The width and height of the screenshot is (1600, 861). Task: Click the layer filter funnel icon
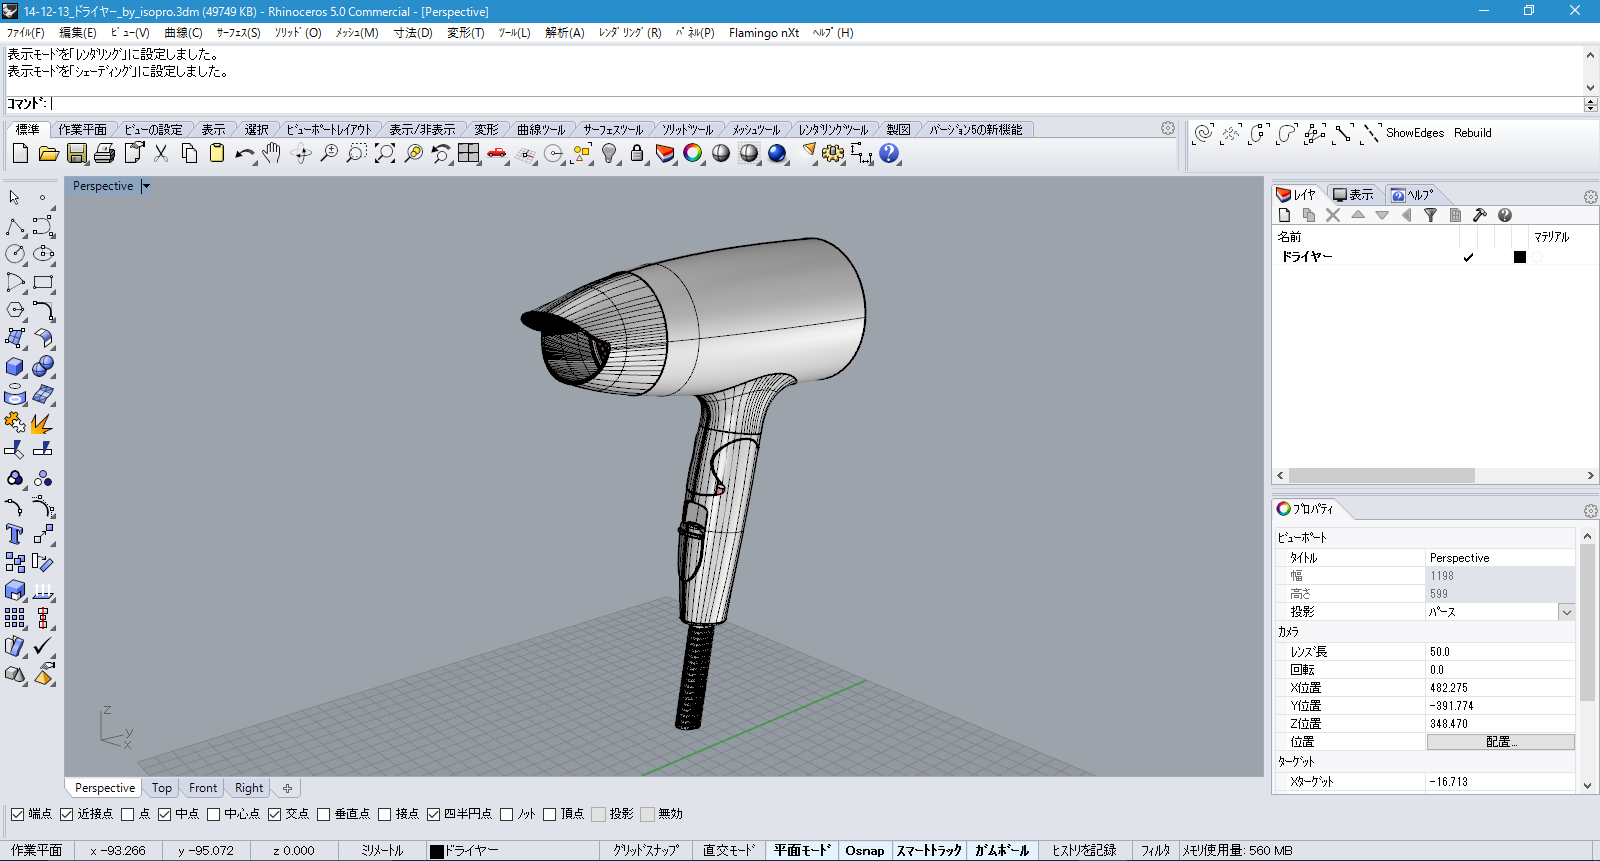1431,215
